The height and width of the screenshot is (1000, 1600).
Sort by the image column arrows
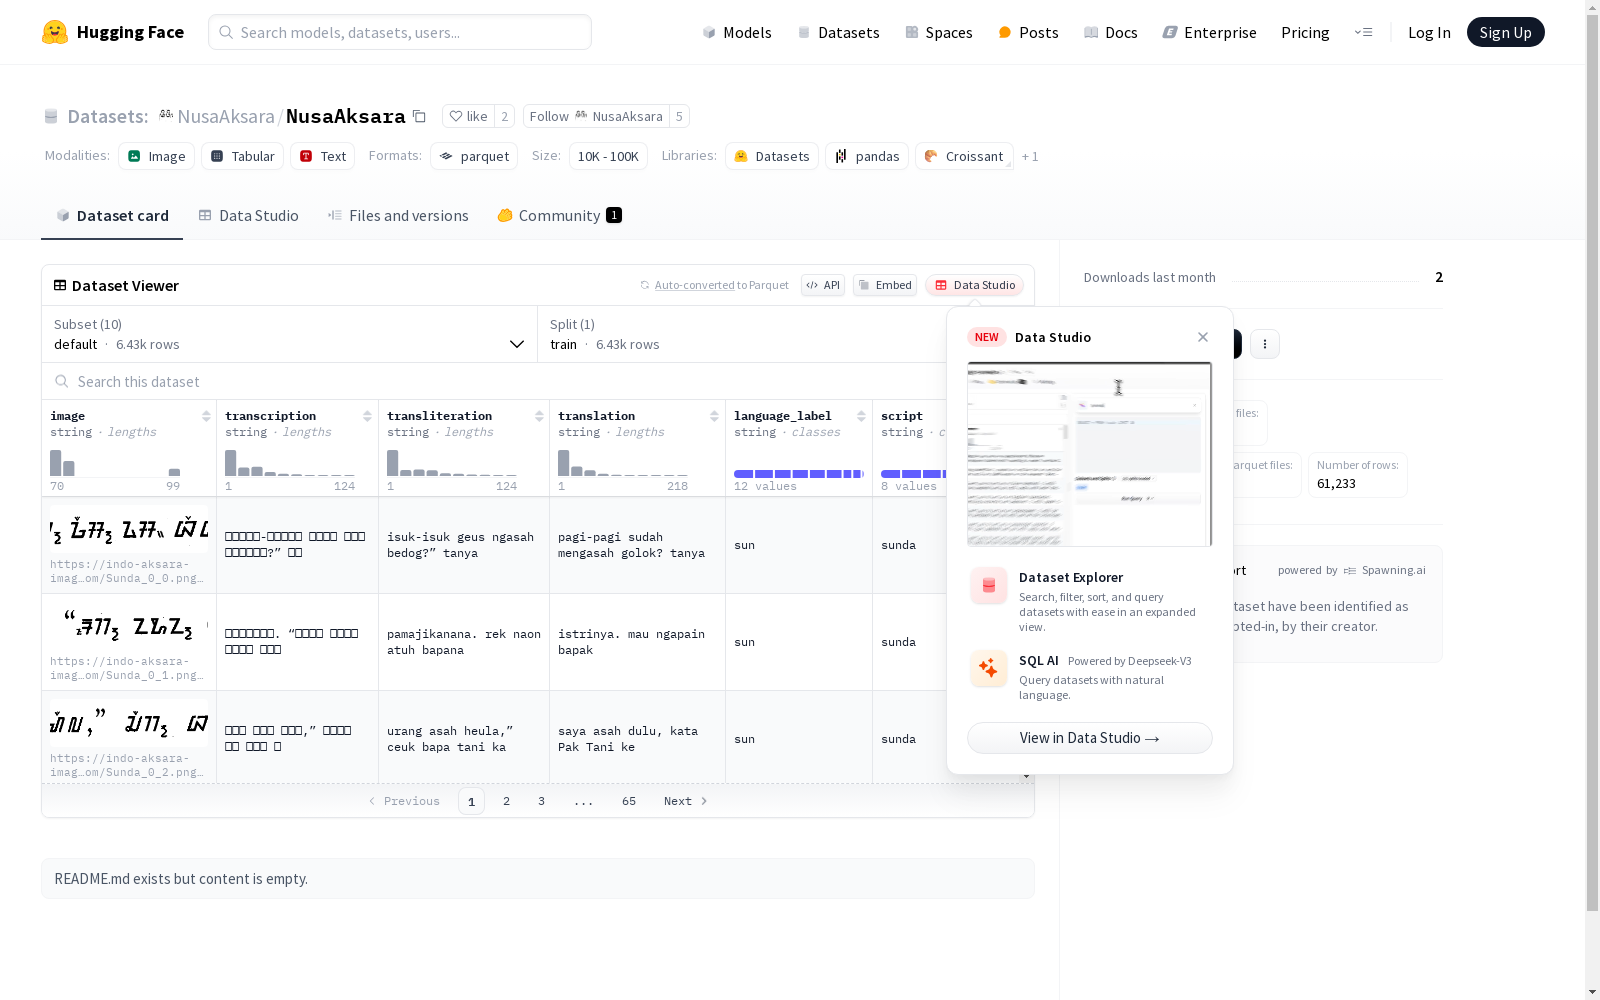pyautogui.click(x=206, y=416)
